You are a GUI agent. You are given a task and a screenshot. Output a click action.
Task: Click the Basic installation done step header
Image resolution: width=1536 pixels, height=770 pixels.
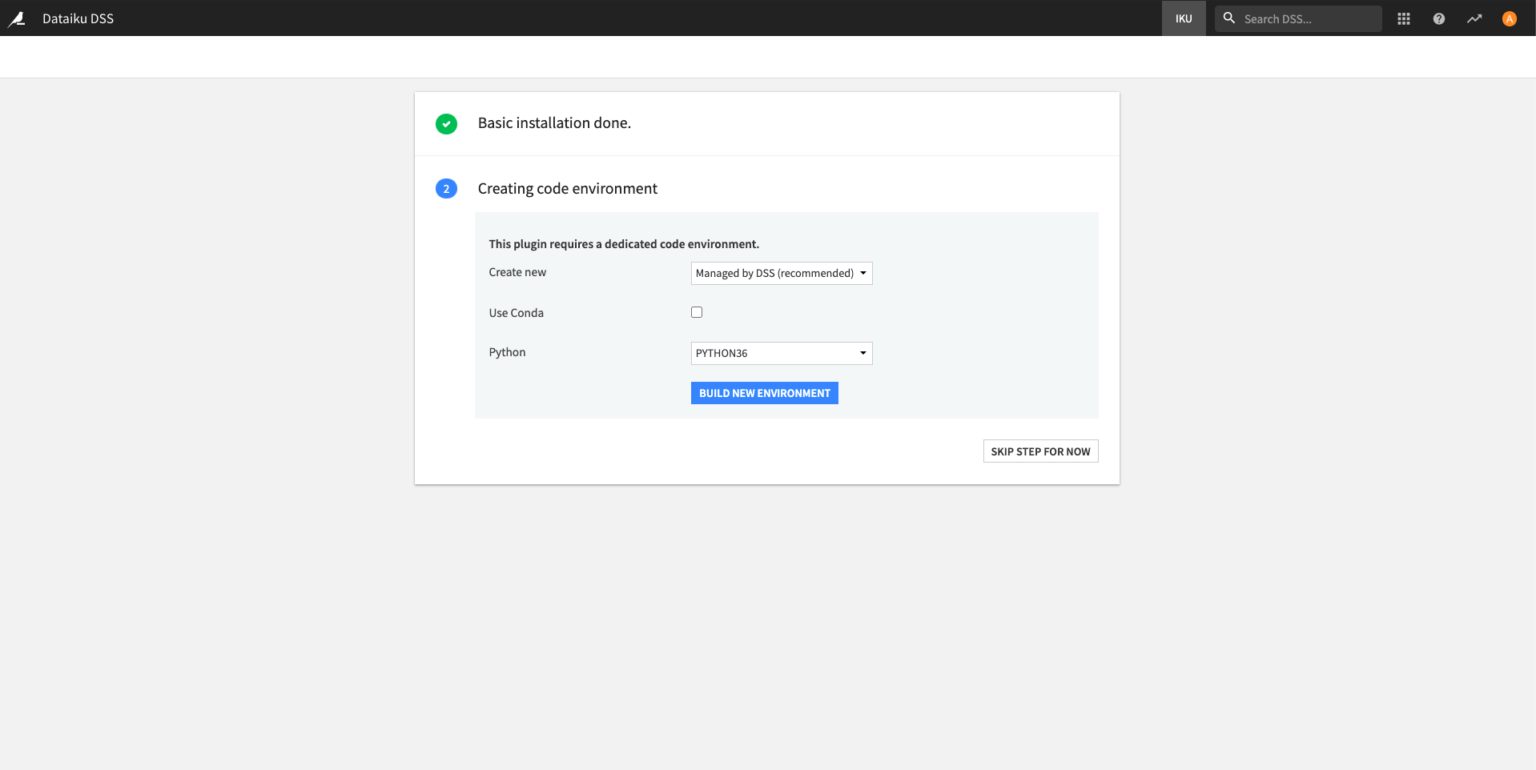point(554,122)
